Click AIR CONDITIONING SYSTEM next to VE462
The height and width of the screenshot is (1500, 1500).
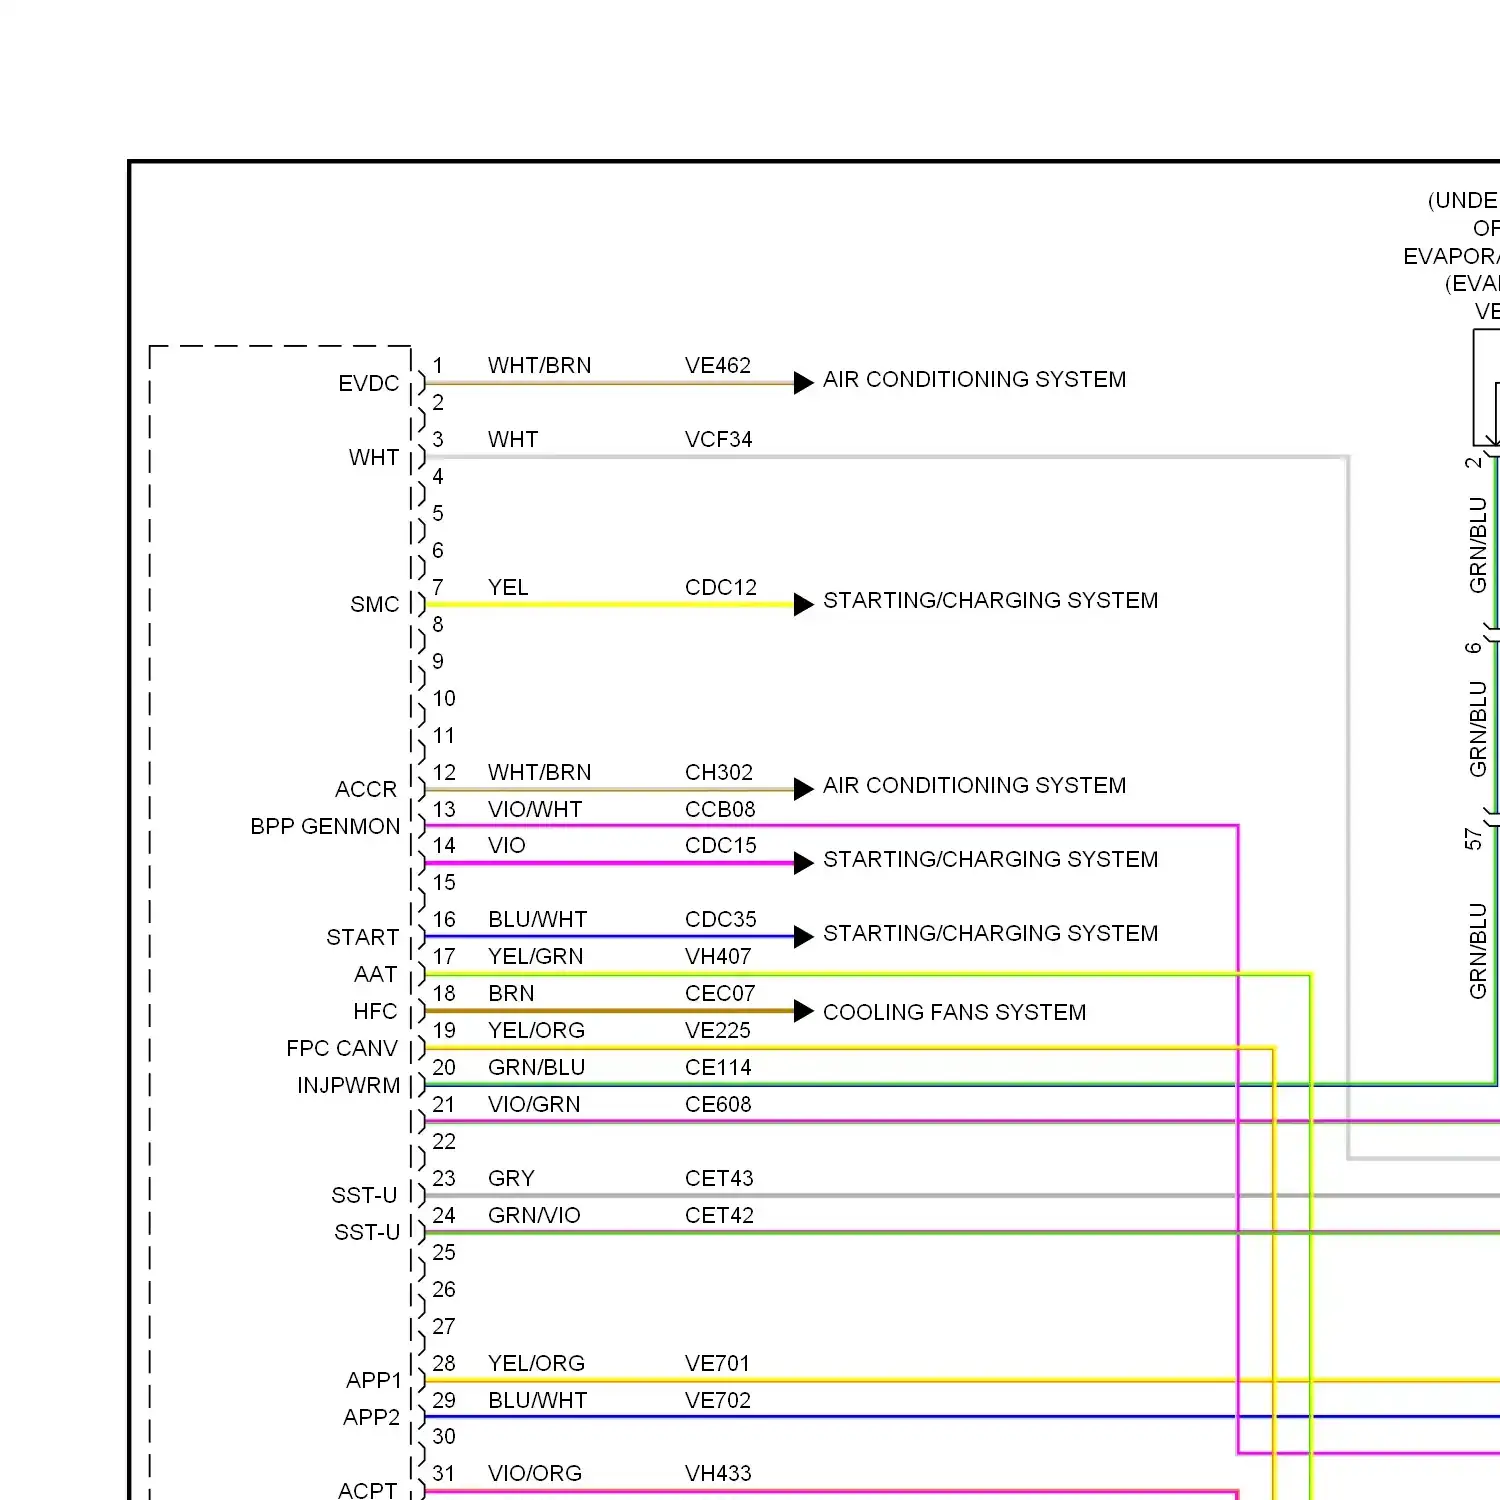click(974, 380)
